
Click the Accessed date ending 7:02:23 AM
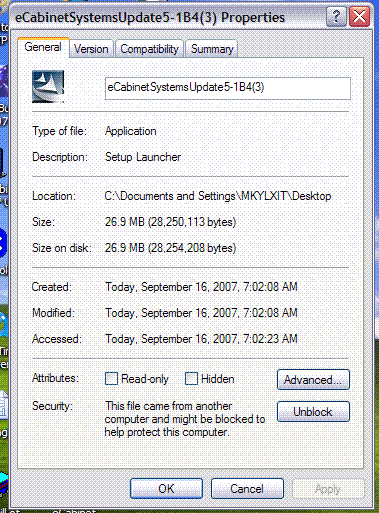[201, 339]
